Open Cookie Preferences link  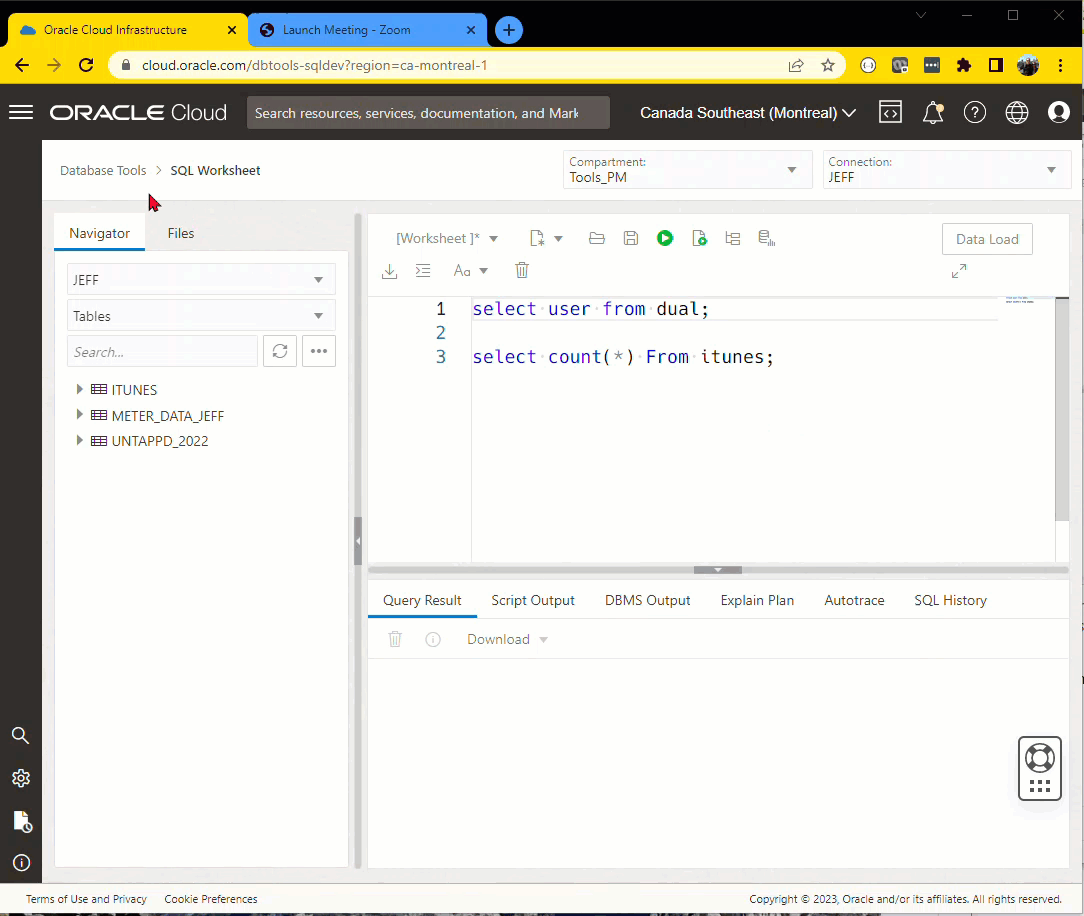[x=211, y=899]
